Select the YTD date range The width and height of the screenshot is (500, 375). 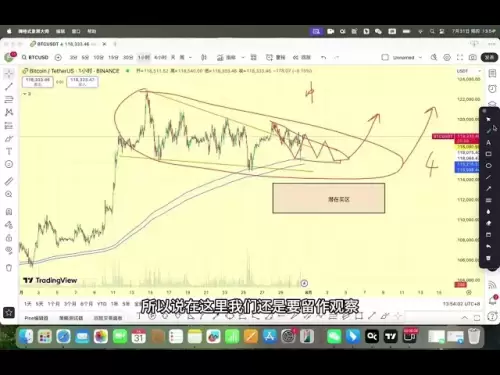102,304
